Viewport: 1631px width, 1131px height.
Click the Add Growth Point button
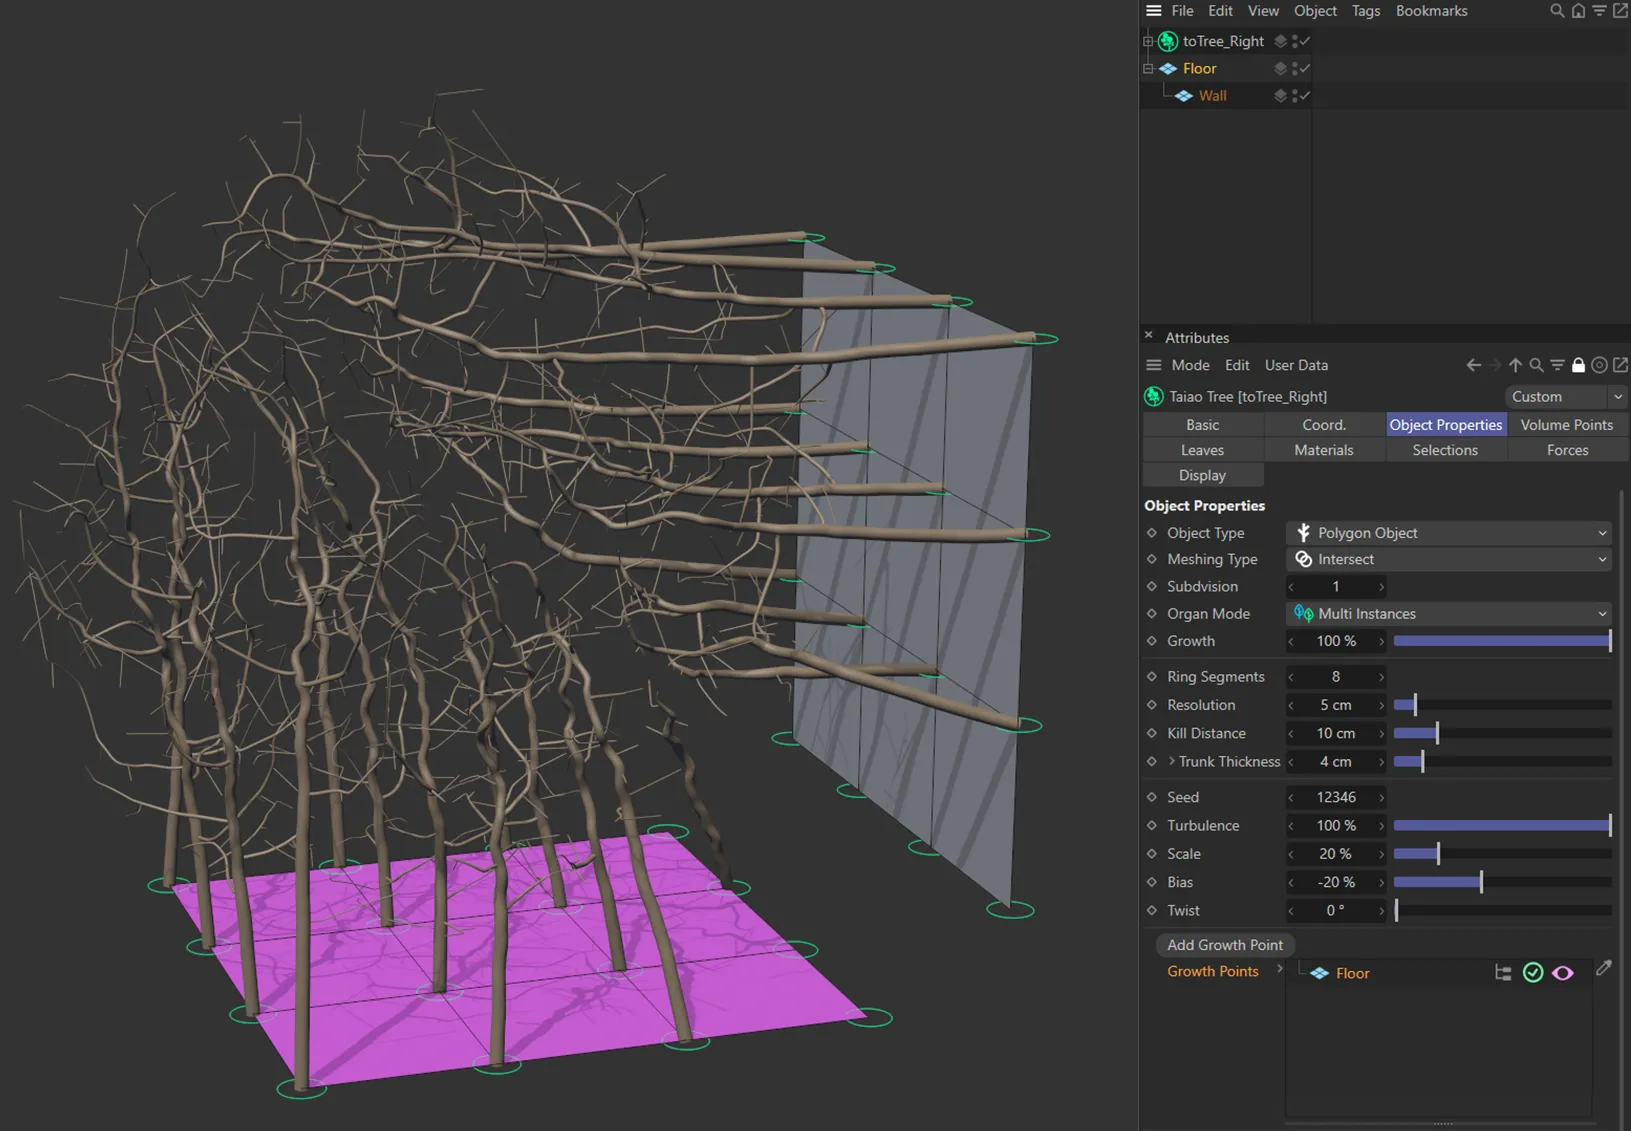[1224, 945]
